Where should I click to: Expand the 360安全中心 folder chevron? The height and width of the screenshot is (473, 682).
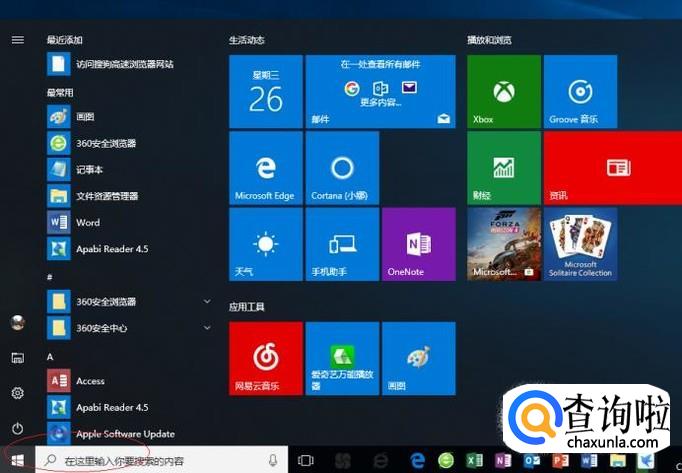[207, 327]
